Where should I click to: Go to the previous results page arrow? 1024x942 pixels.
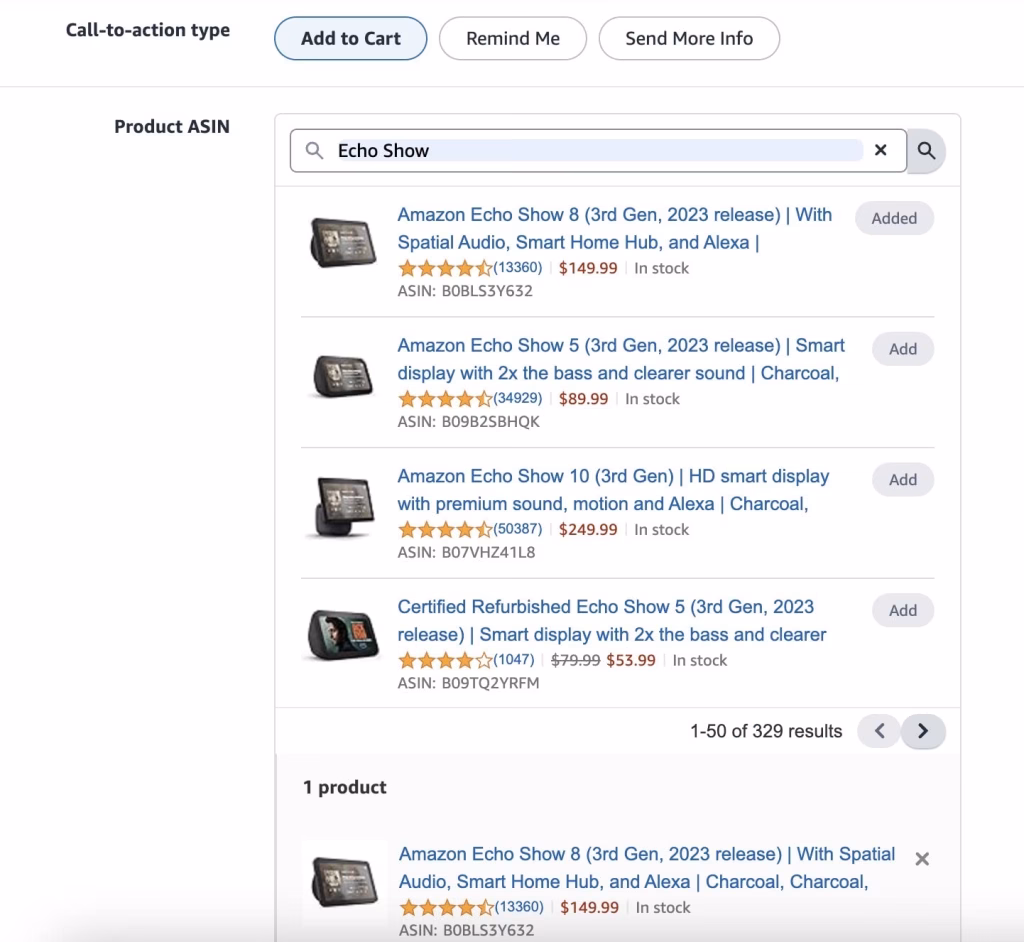pos(879,731)
